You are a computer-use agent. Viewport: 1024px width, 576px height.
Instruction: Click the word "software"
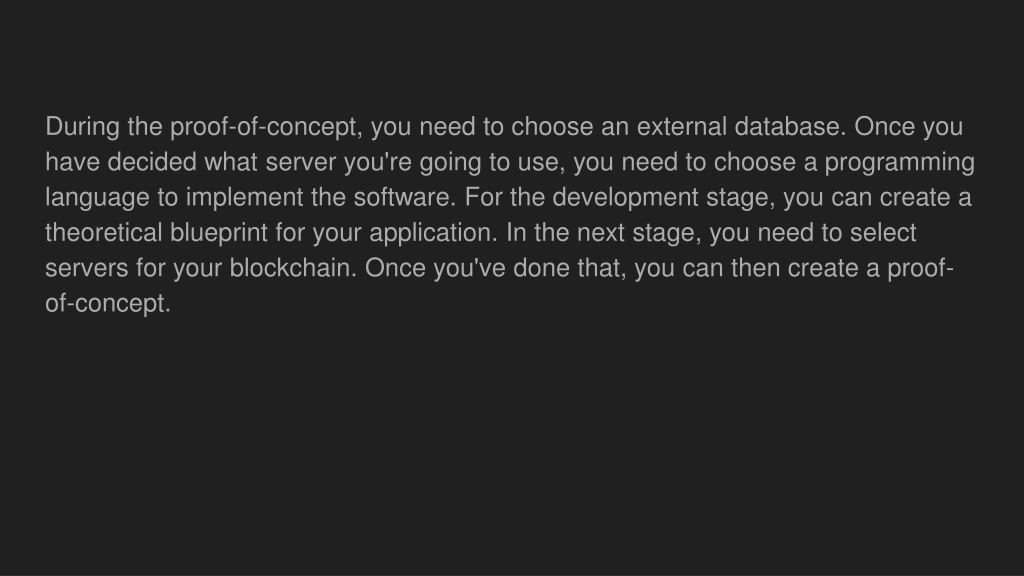pos(404,197)
